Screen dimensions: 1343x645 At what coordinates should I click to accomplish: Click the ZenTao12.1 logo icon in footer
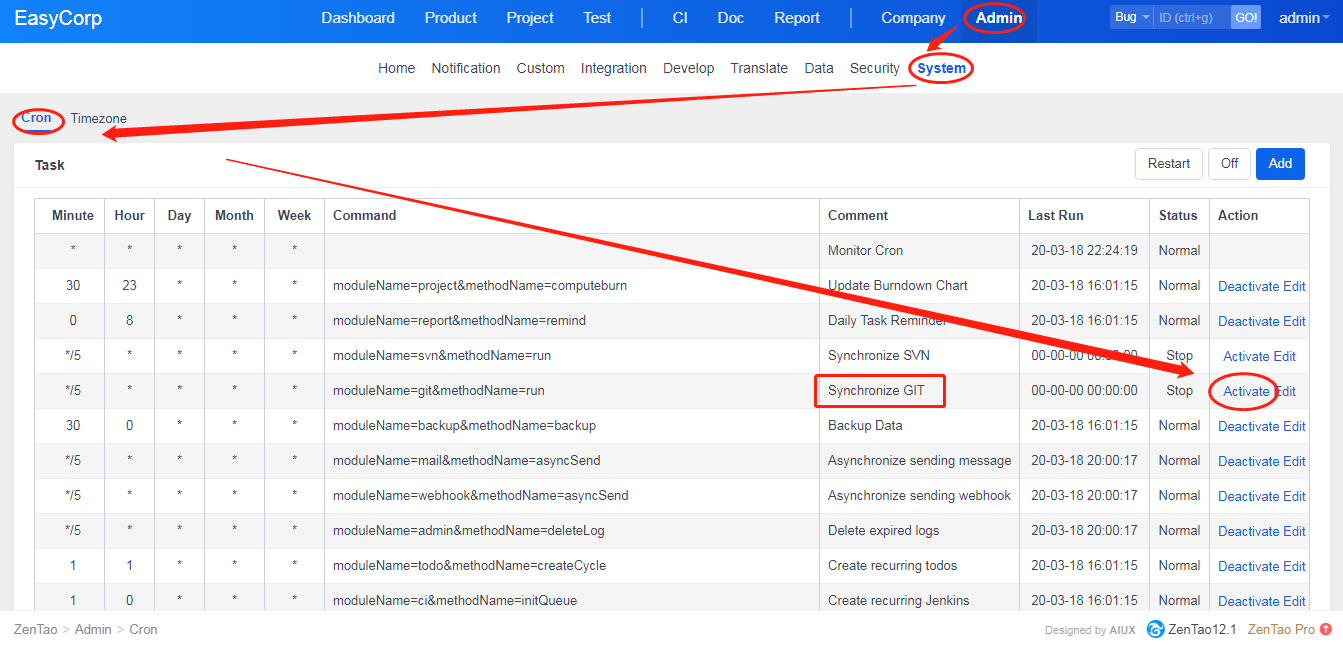point(1155,629)
